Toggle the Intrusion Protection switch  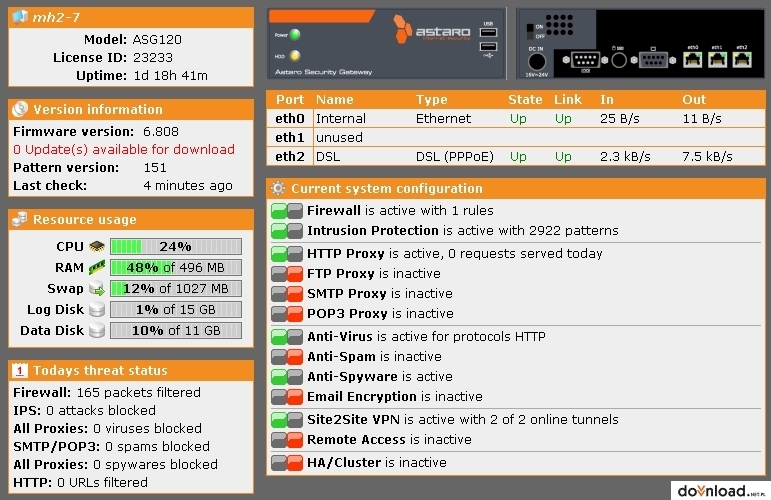pyautogui.click(x=287, y=231)
